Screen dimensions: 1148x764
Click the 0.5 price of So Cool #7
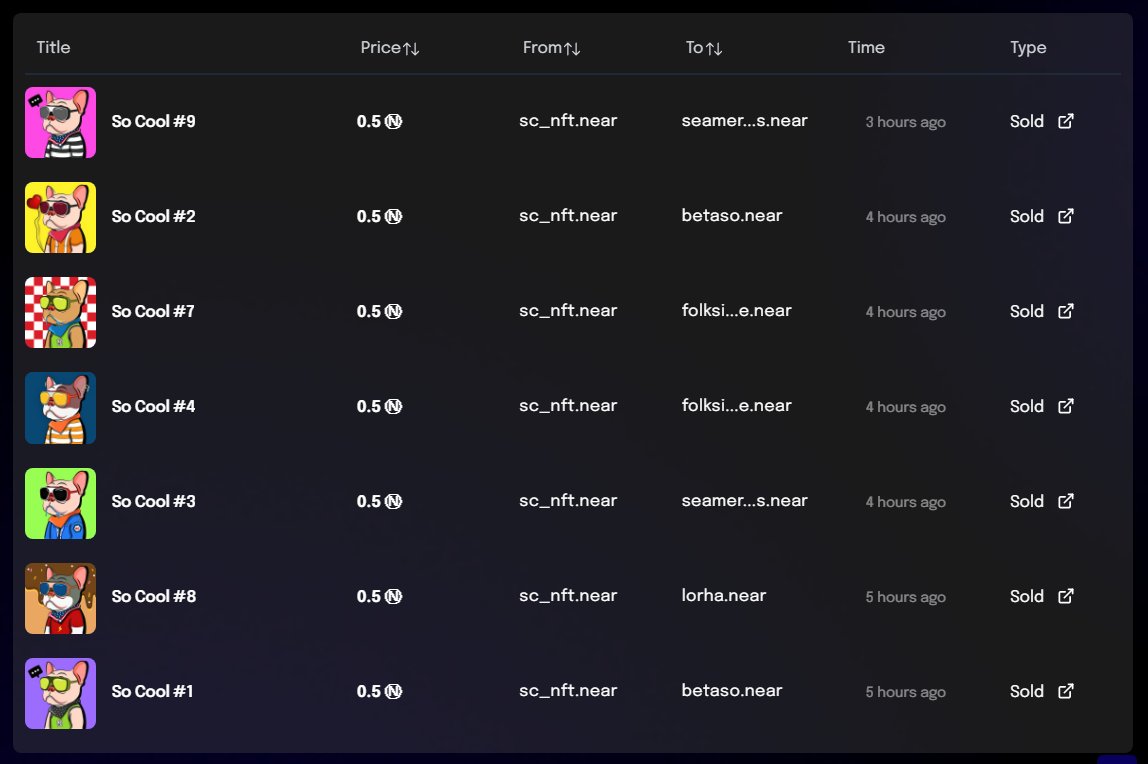tap(379, 312)
